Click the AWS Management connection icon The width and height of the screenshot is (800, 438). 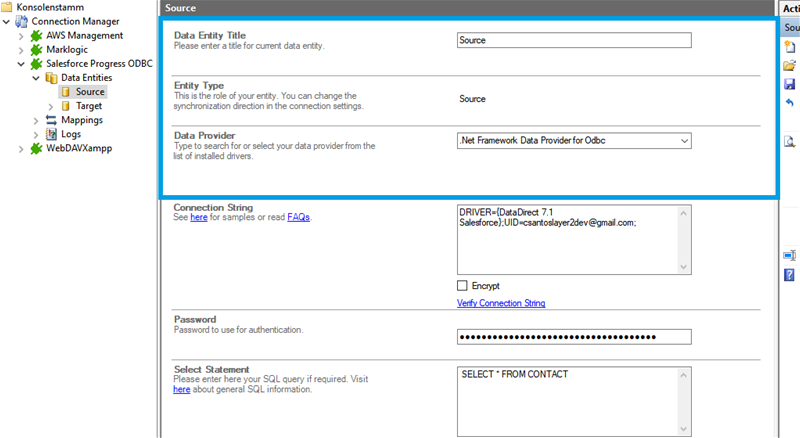tap(38, 36)
